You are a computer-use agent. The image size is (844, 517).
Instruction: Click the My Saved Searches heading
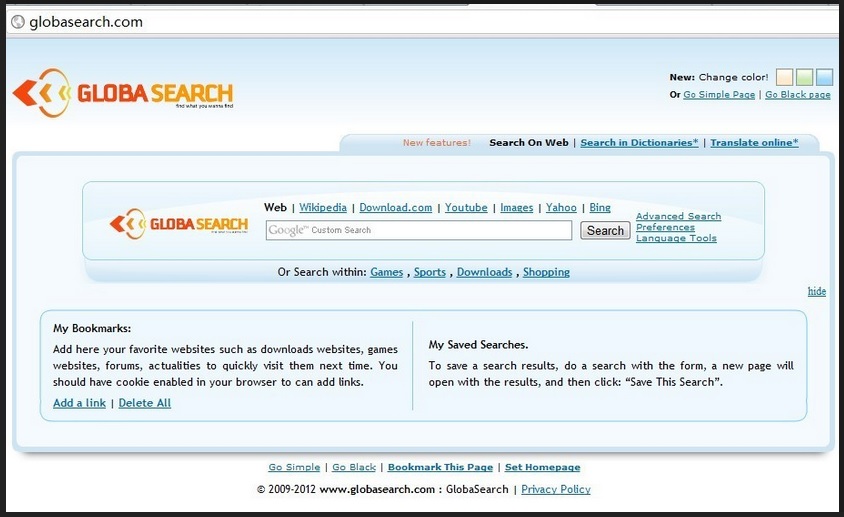click(479, 345)
